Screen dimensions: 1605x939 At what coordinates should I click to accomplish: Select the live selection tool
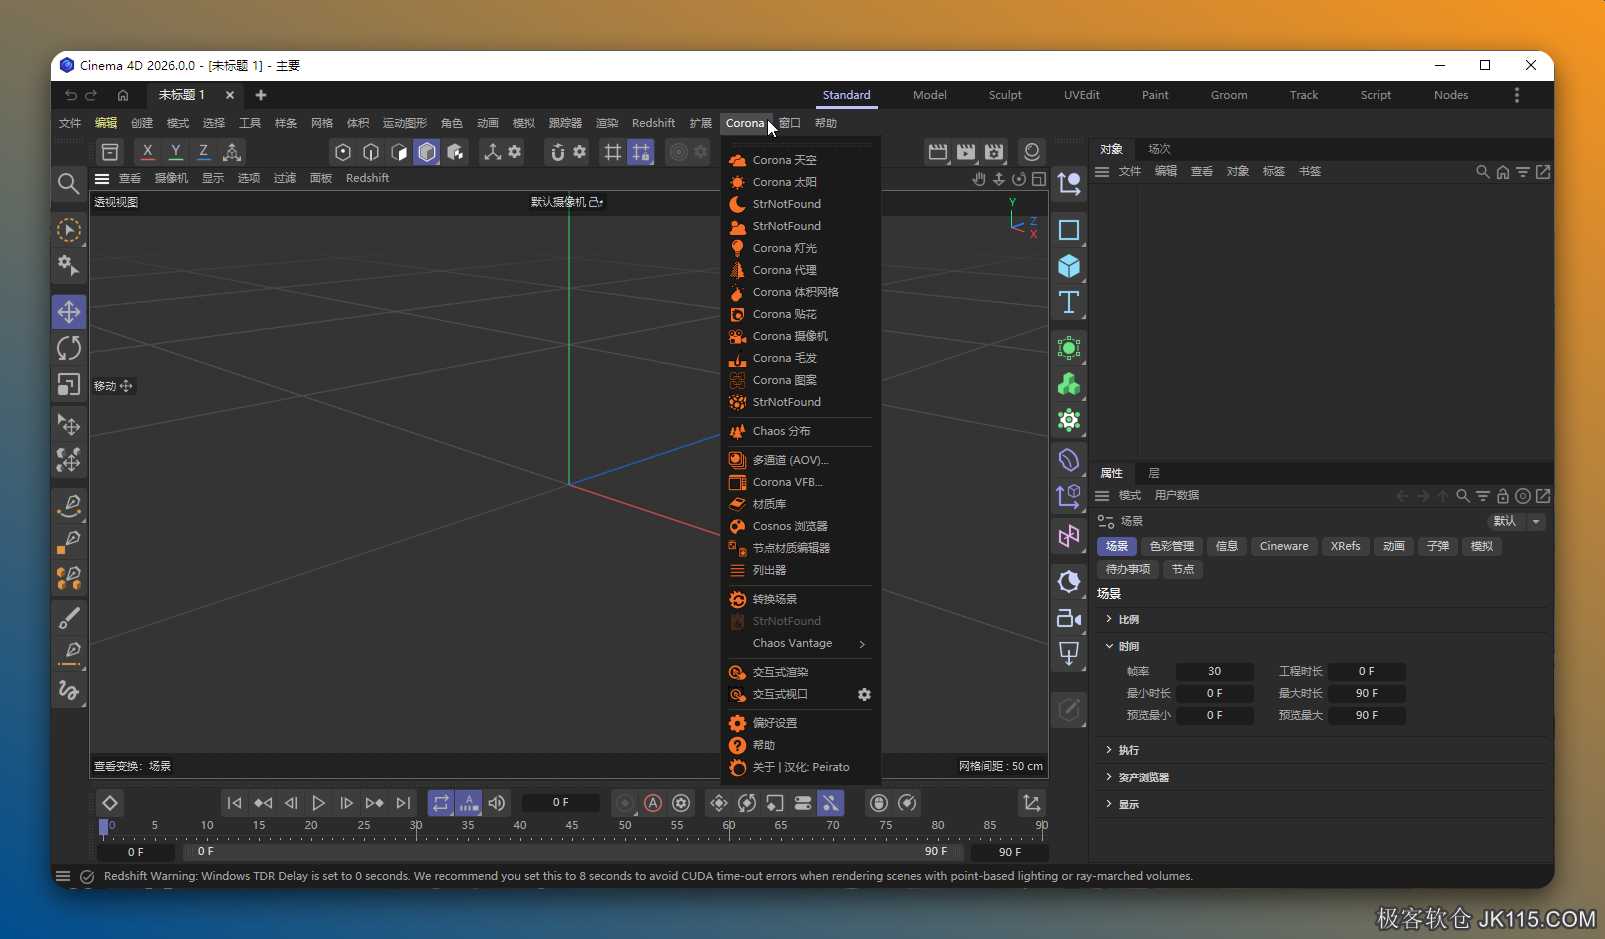pyautogui.click(x=69, y=230)
